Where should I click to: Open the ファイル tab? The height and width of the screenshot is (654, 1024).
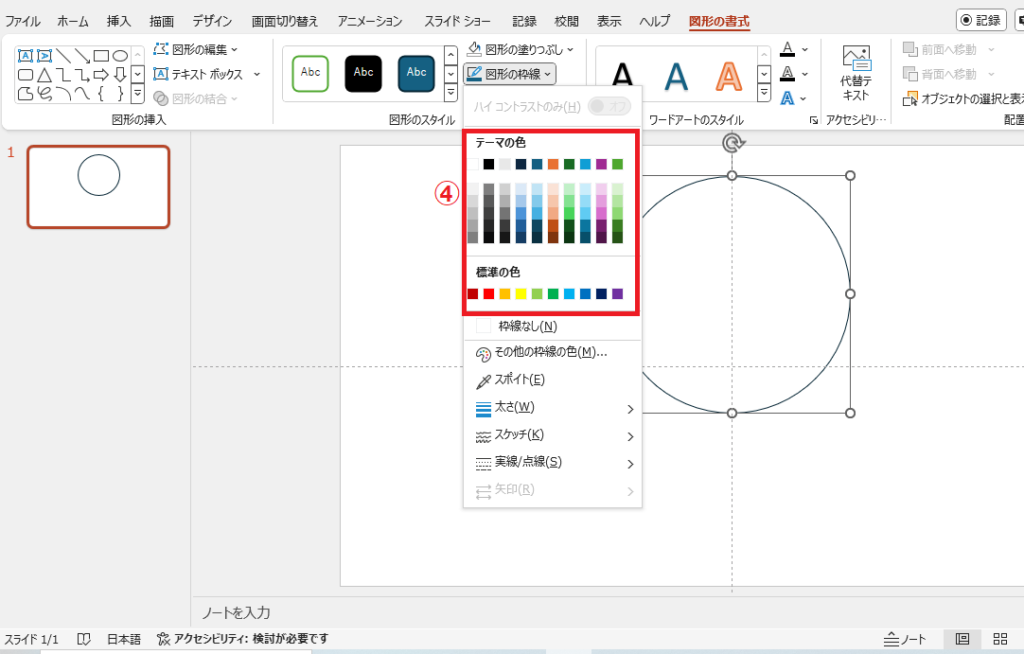point(22,21)
